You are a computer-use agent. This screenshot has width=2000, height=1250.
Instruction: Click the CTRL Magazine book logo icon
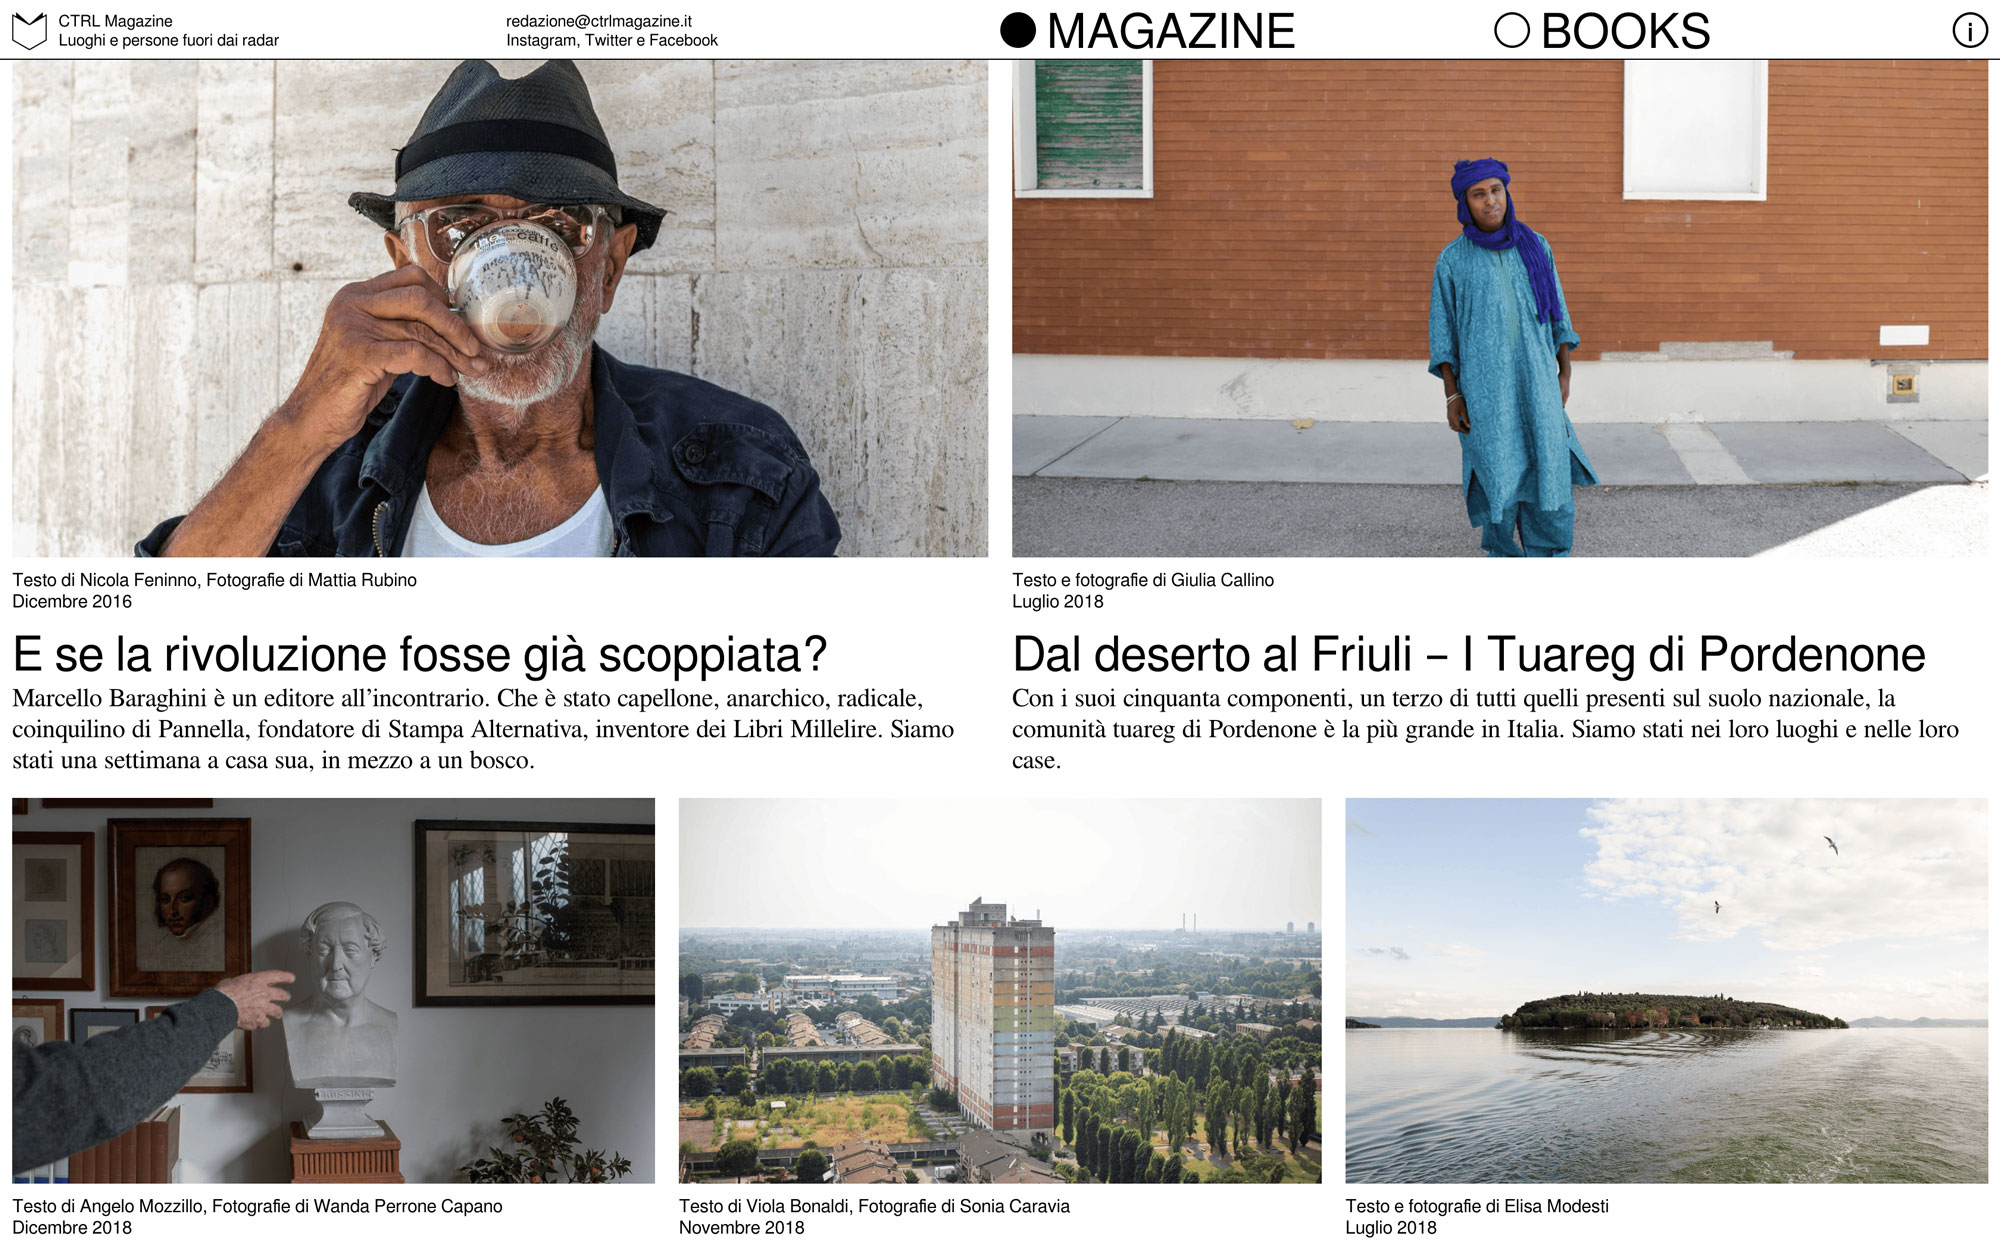(29, 31)
